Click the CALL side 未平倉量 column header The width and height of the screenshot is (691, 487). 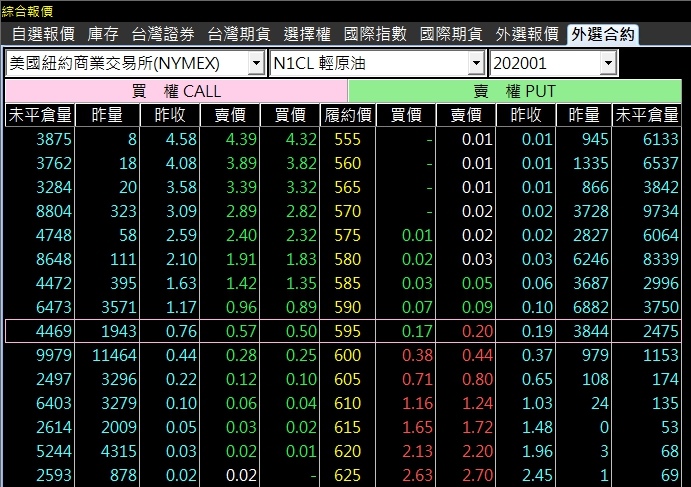pos(40,115)
